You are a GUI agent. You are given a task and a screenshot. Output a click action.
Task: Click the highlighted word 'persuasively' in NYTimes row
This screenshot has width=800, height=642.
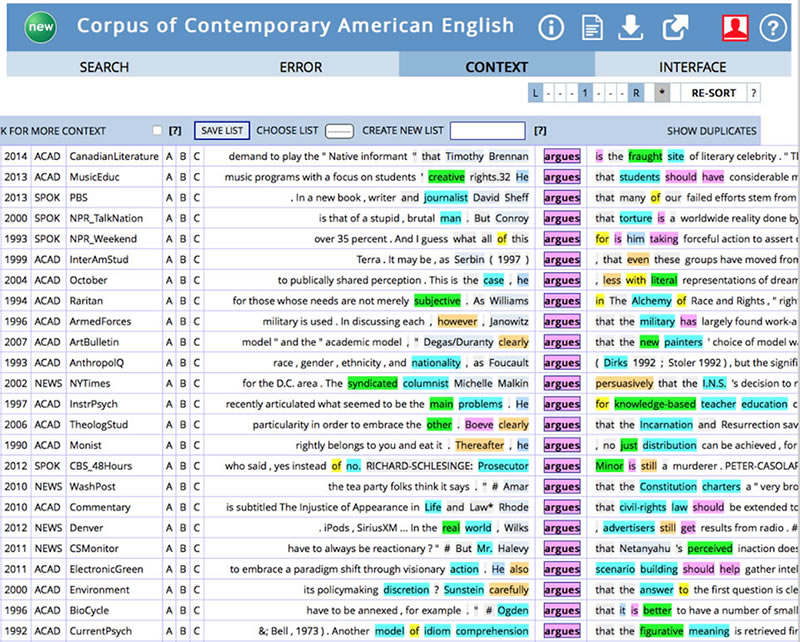(624, 383)
